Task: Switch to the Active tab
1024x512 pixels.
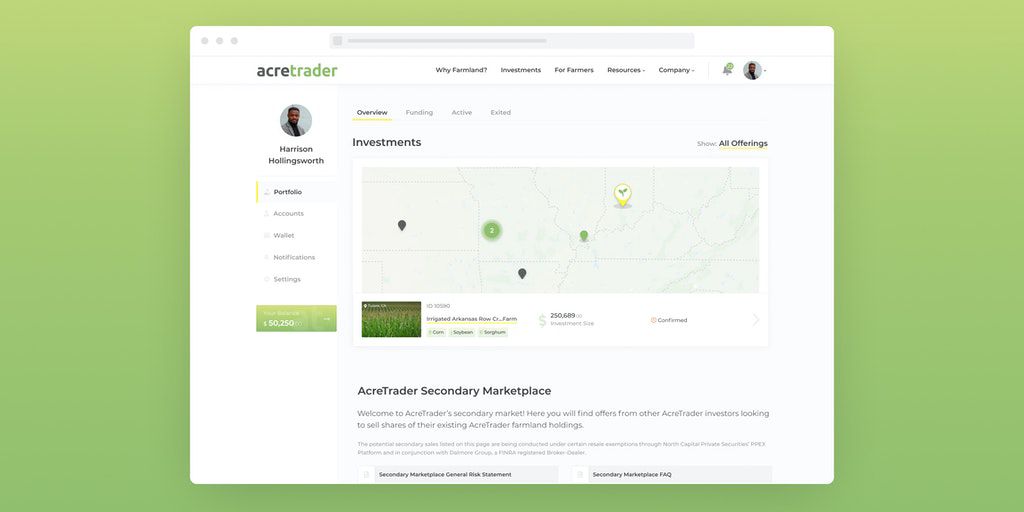Action: click(462, 112)
